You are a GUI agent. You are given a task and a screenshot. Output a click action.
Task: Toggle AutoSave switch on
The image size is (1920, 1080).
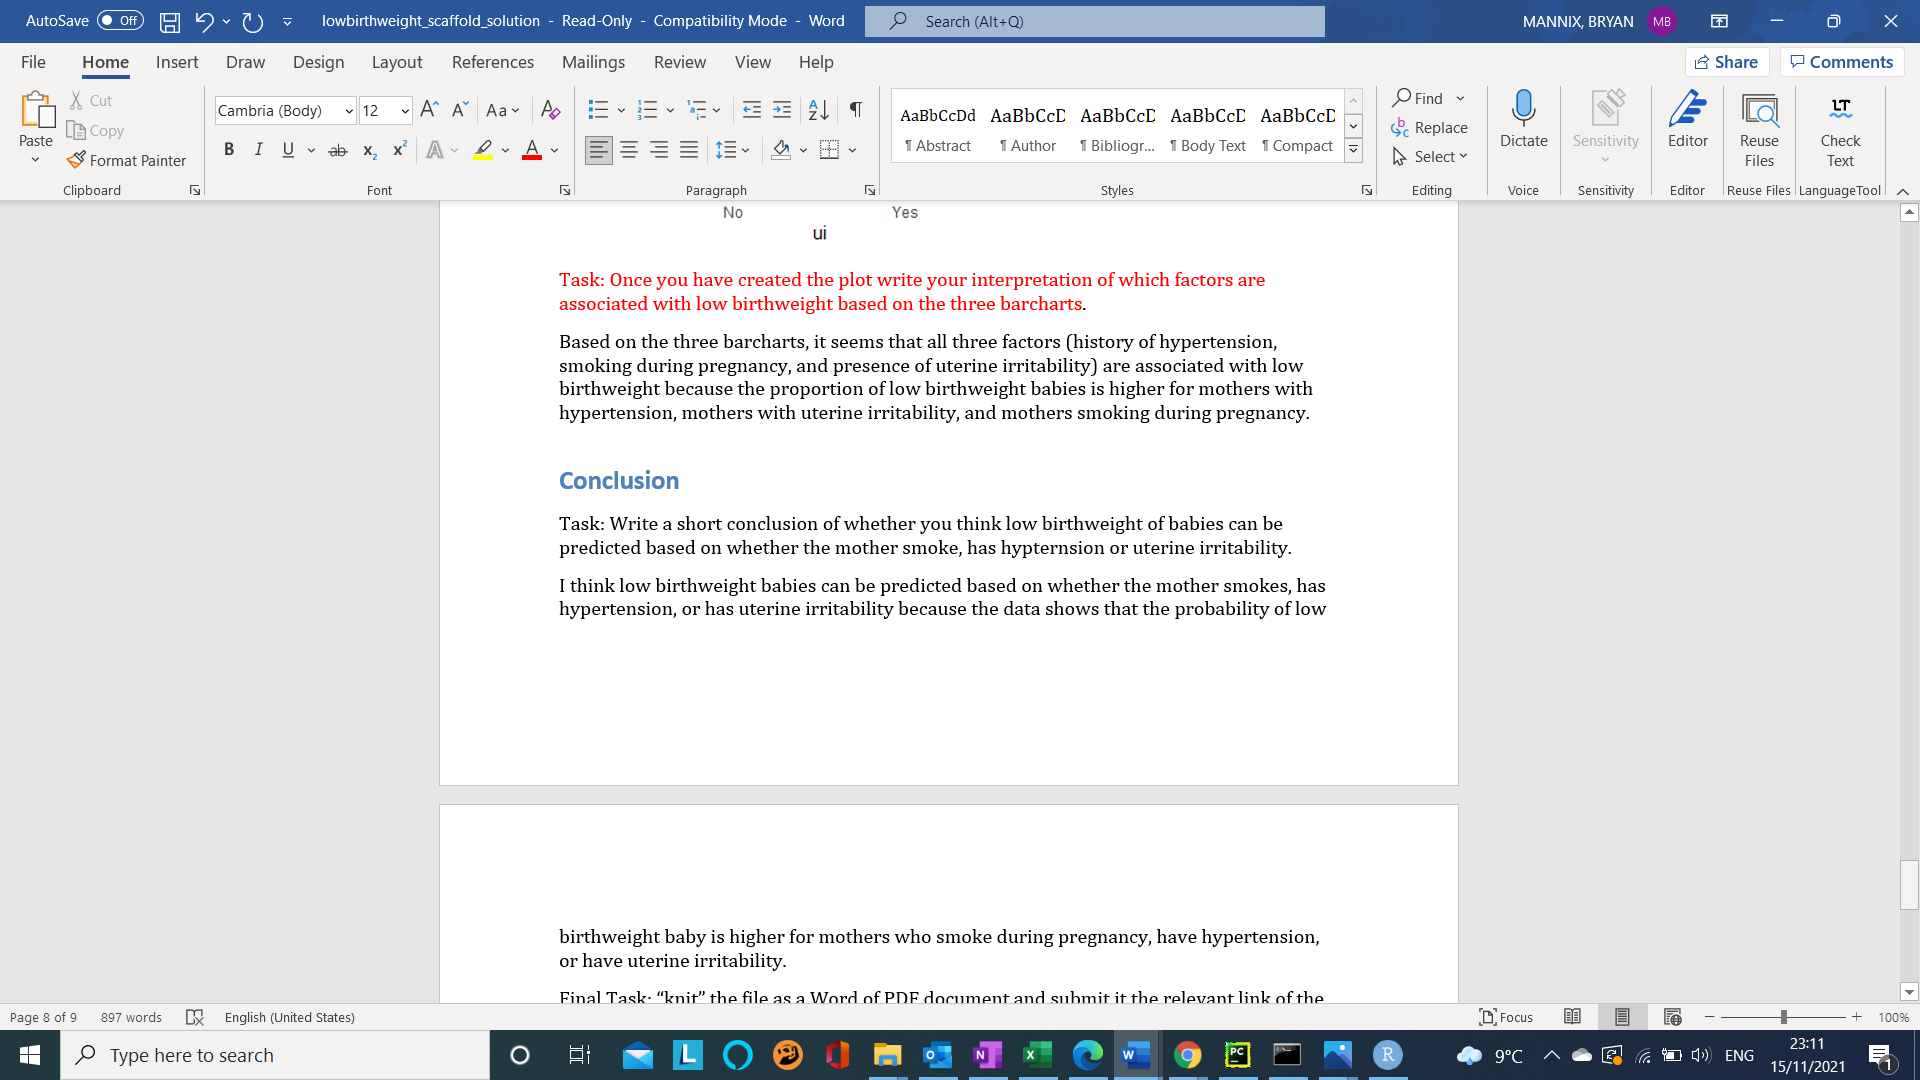point(120,21)
